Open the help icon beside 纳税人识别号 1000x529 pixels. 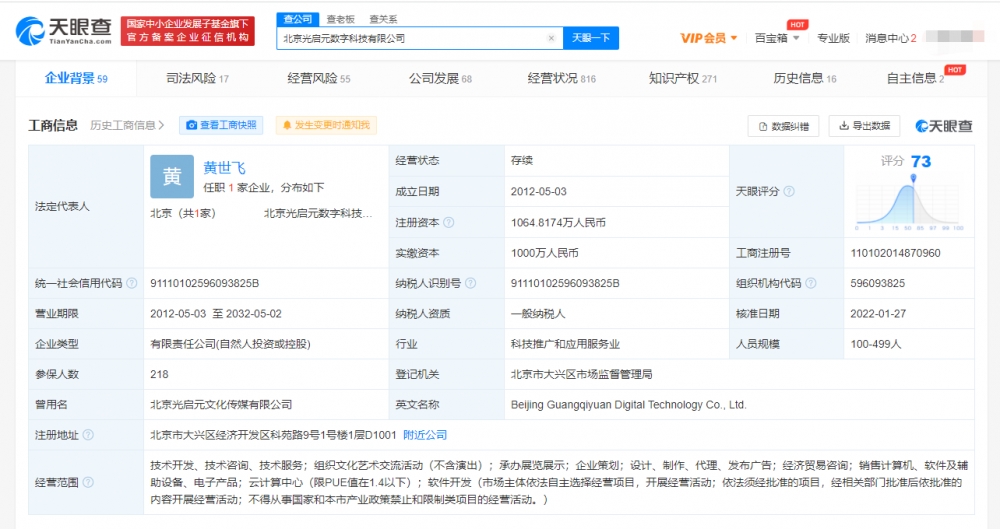pos(471,283)
